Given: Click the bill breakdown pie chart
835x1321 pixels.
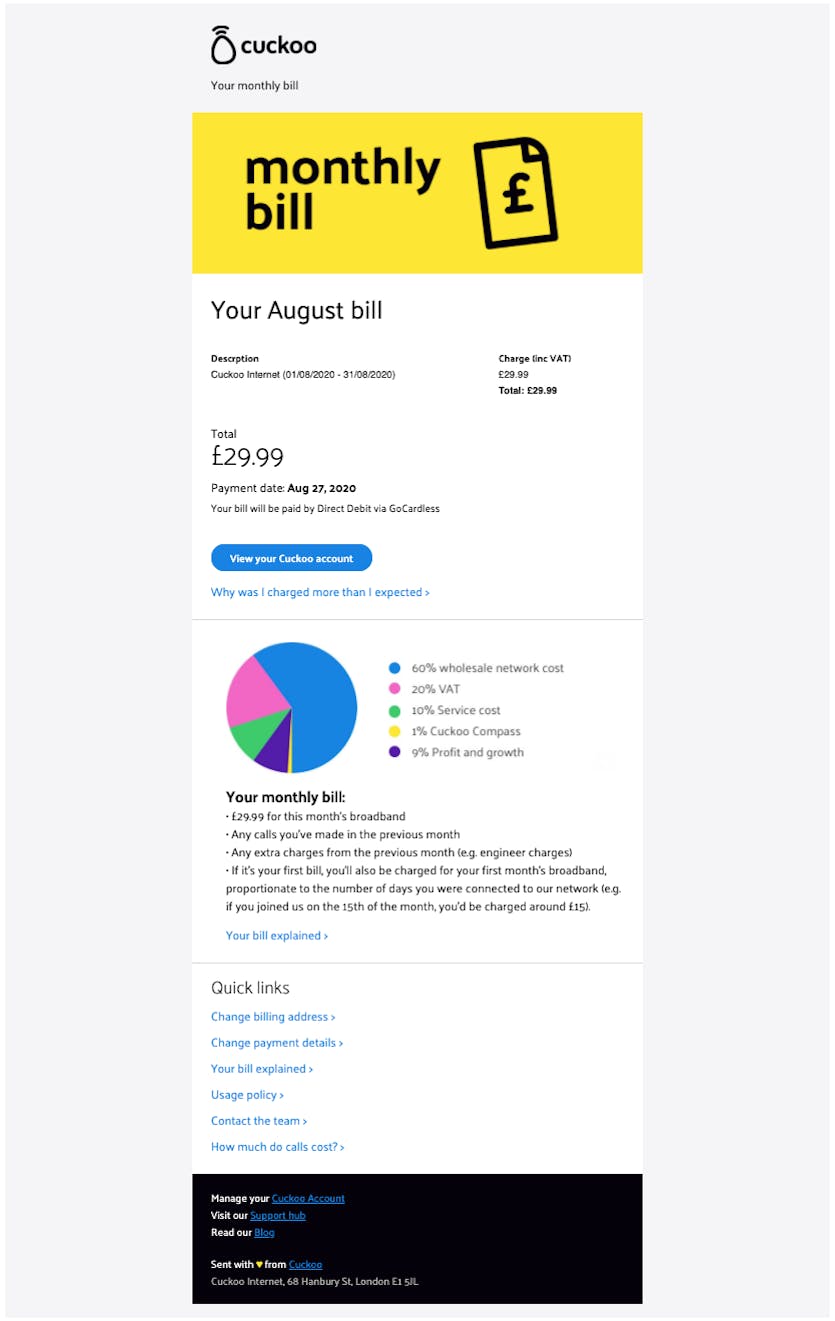Looking at the screenshot, I should [291, 708].
